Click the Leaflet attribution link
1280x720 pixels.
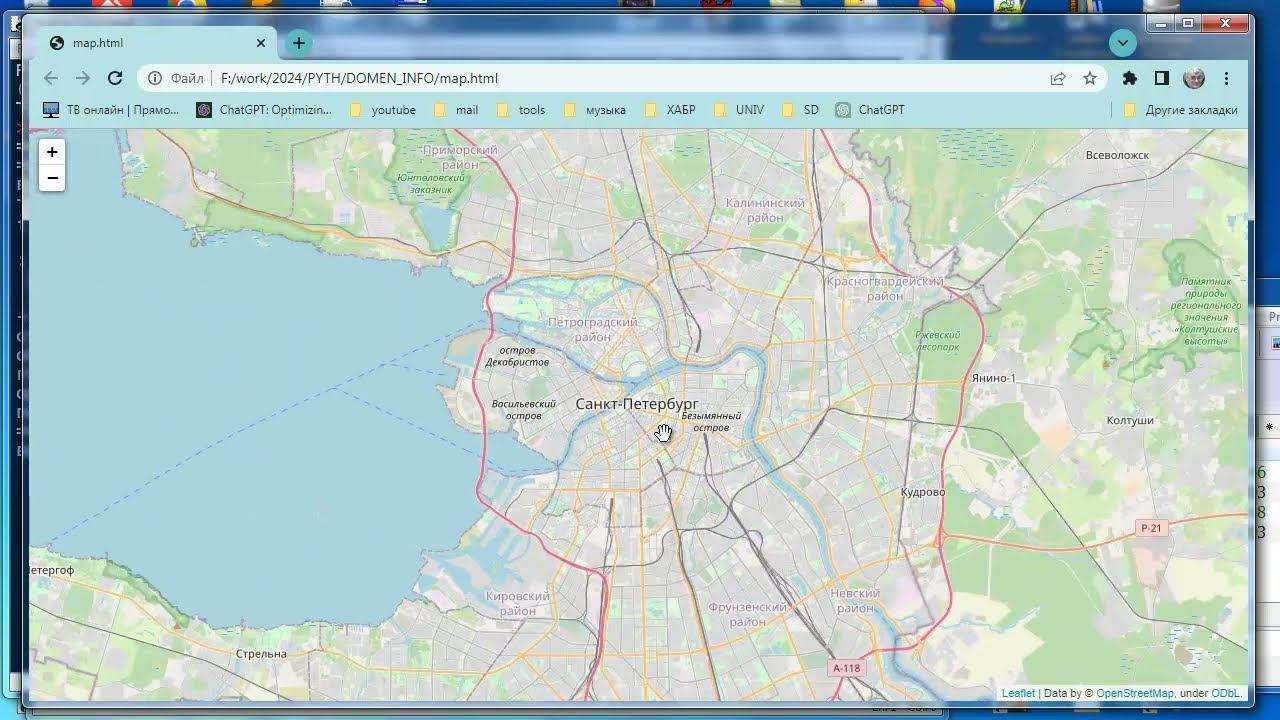click(x=1018, y=693)
